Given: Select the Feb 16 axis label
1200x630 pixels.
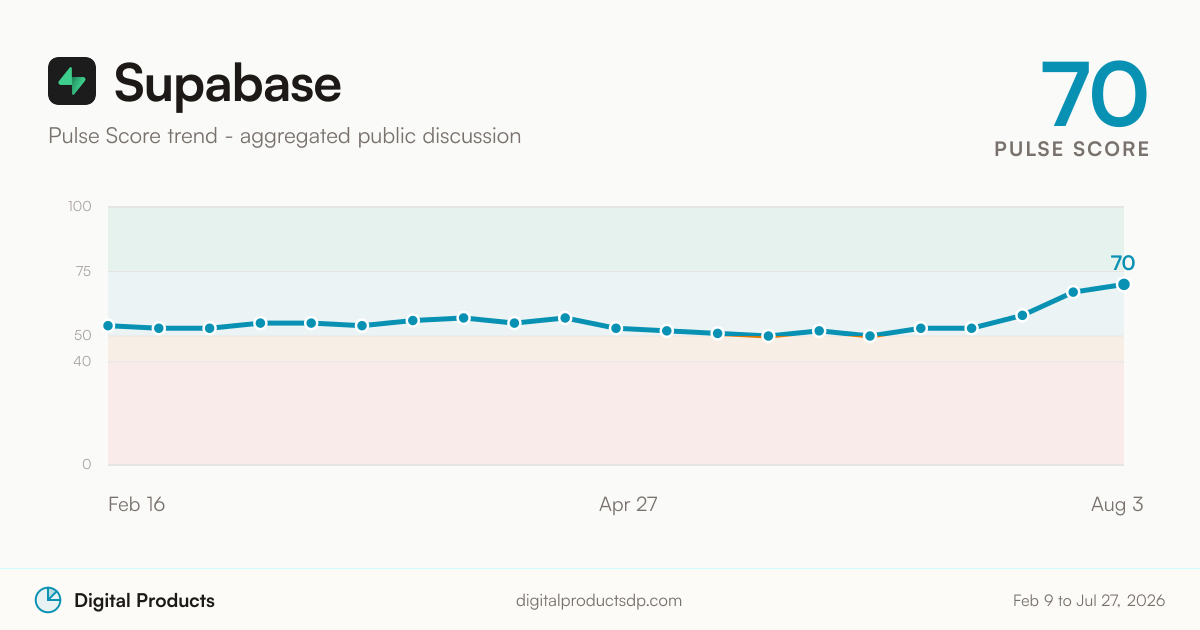Looking at the screenshot, I should (136, 504).
